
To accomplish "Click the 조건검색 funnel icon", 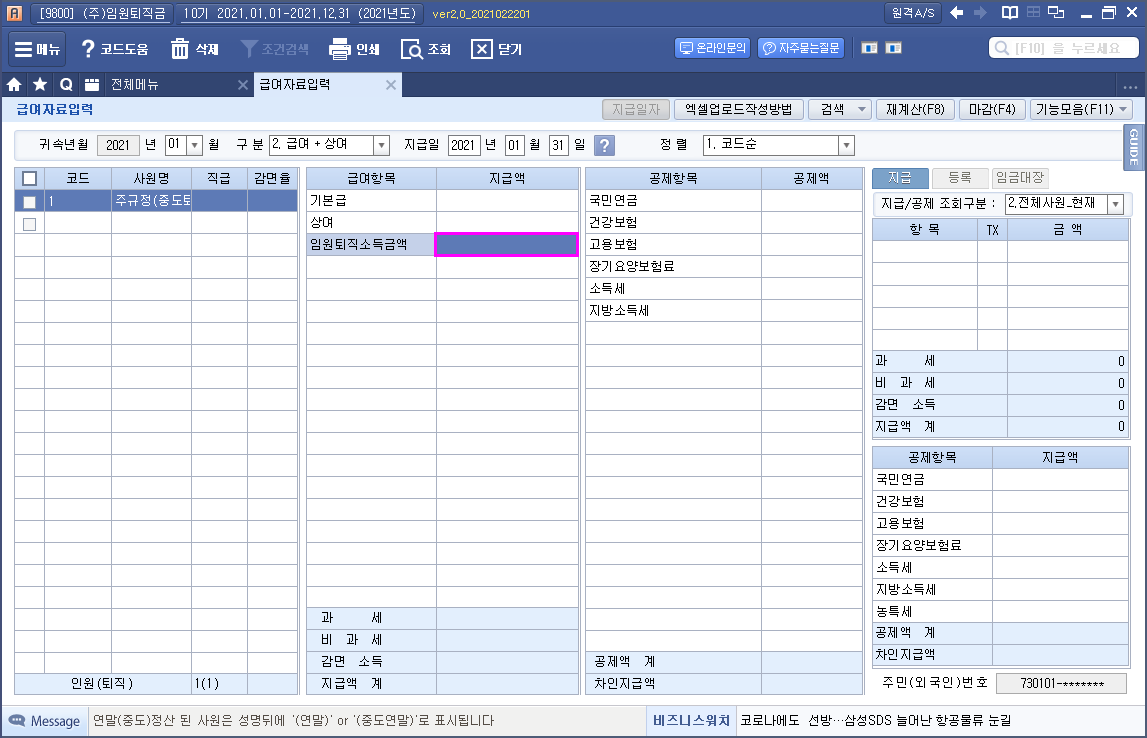I will (249, 49).
